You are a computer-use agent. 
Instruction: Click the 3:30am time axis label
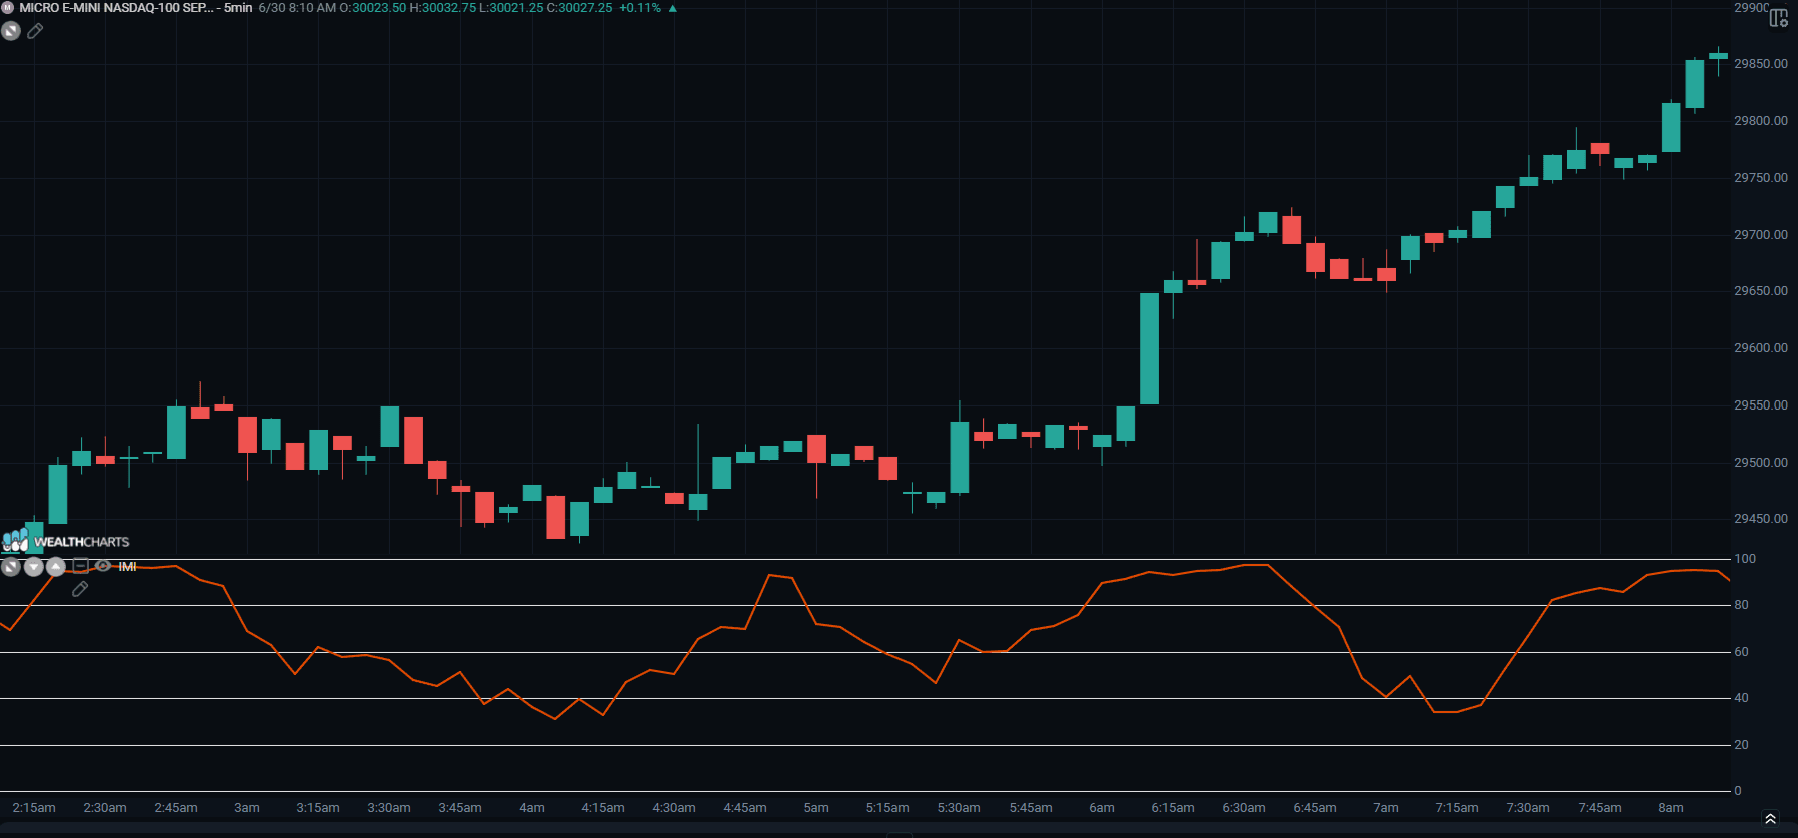(389, 808)
